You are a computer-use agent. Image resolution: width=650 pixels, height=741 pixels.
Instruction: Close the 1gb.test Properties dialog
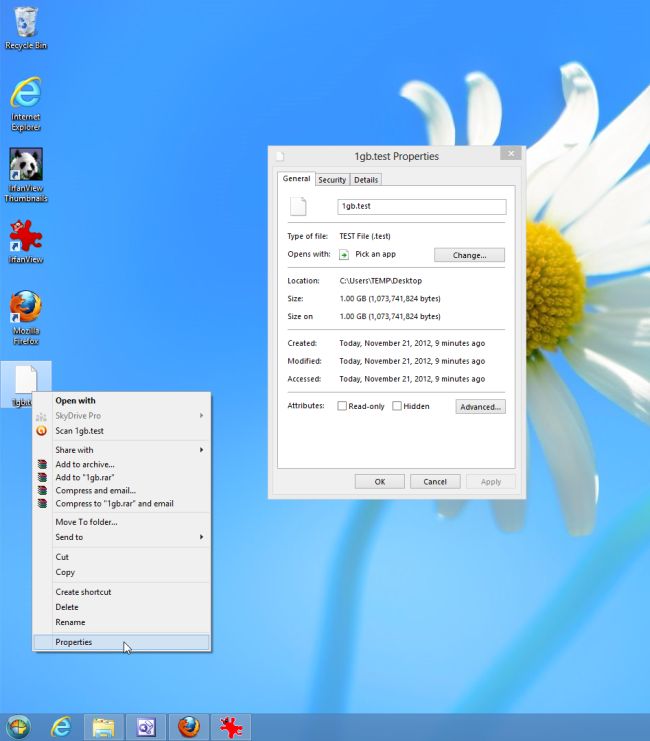pyautogui.click(x=511, y=153)
